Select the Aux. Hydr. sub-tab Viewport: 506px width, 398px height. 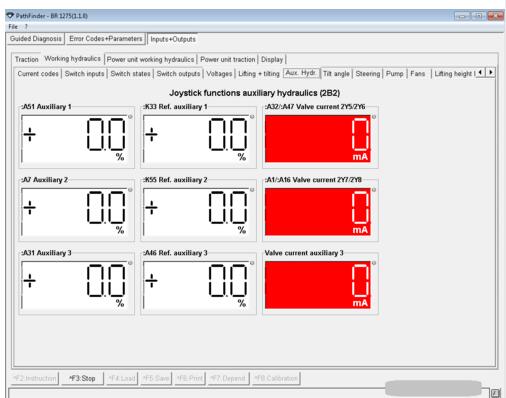tap(301, 73)
